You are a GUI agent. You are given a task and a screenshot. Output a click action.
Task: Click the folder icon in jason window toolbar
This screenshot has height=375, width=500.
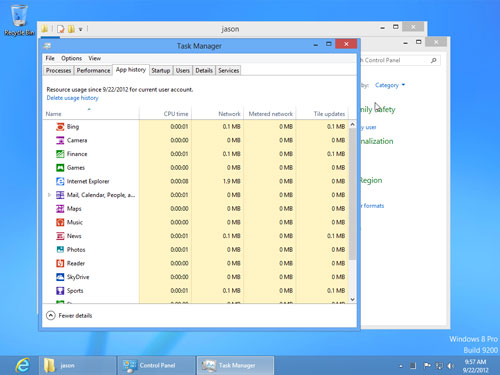45,29
